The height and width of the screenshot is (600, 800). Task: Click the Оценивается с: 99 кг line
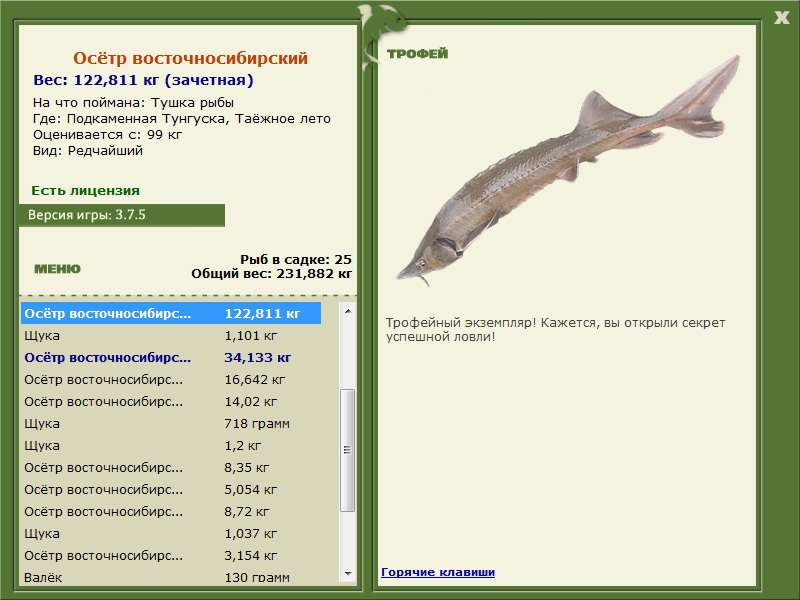pyautogui.click(x=107, y=135)
